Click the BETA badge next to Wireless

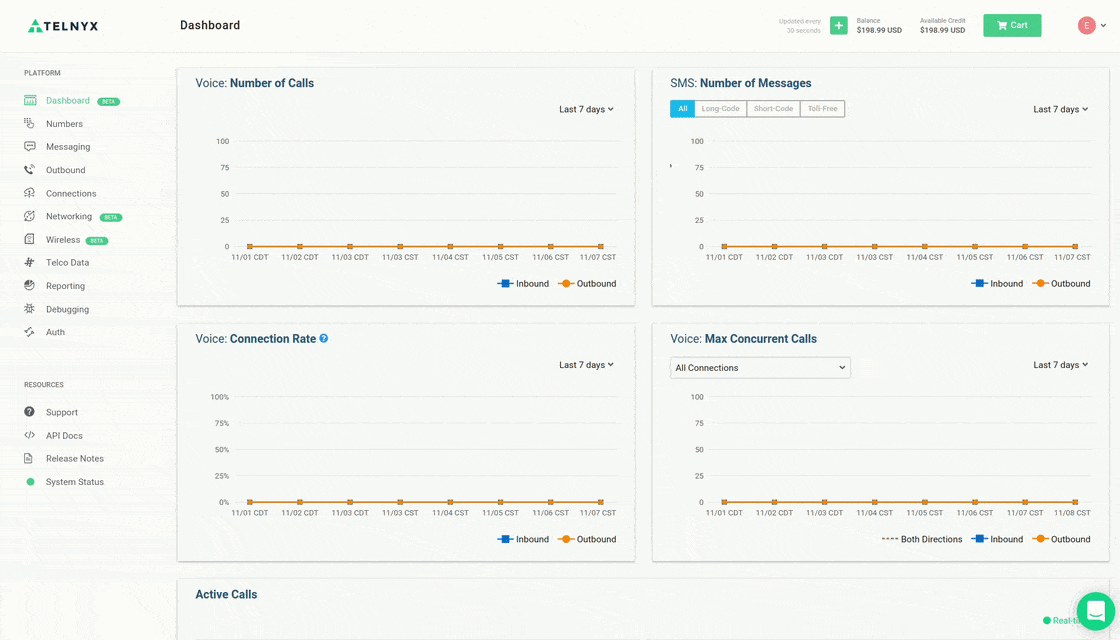pos(97,241)
